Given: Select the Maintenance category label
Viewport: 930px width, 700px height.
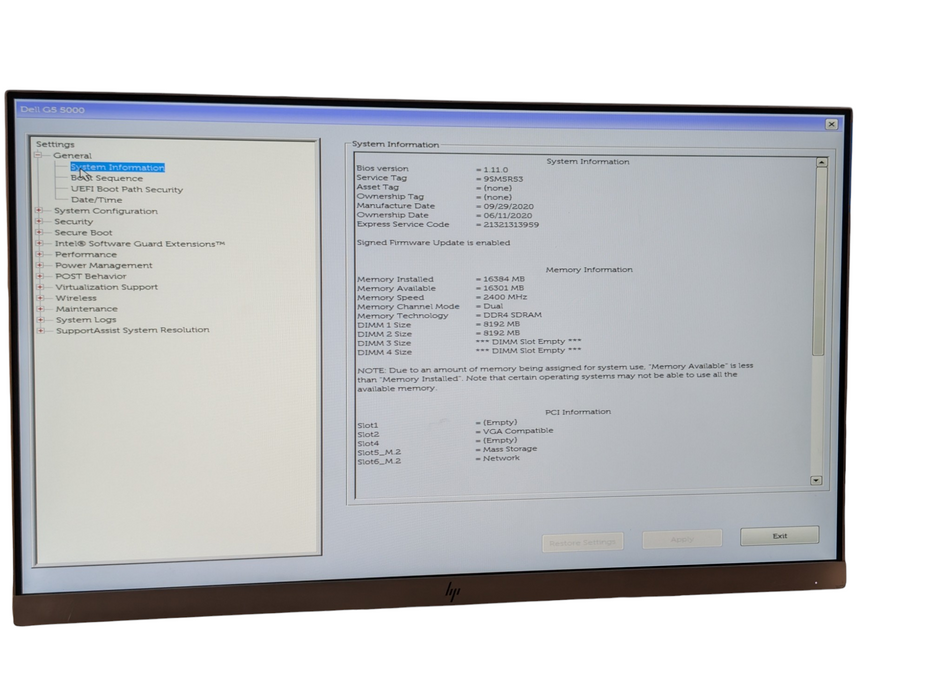Looking at the screenshot, I should tap(87, 308).
